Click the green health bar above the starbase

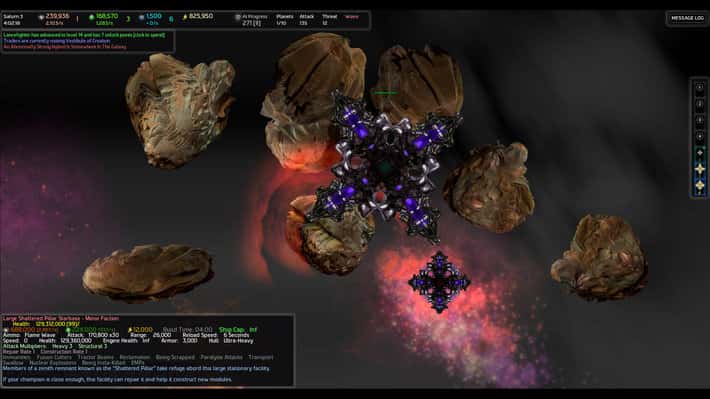(385, 93)
